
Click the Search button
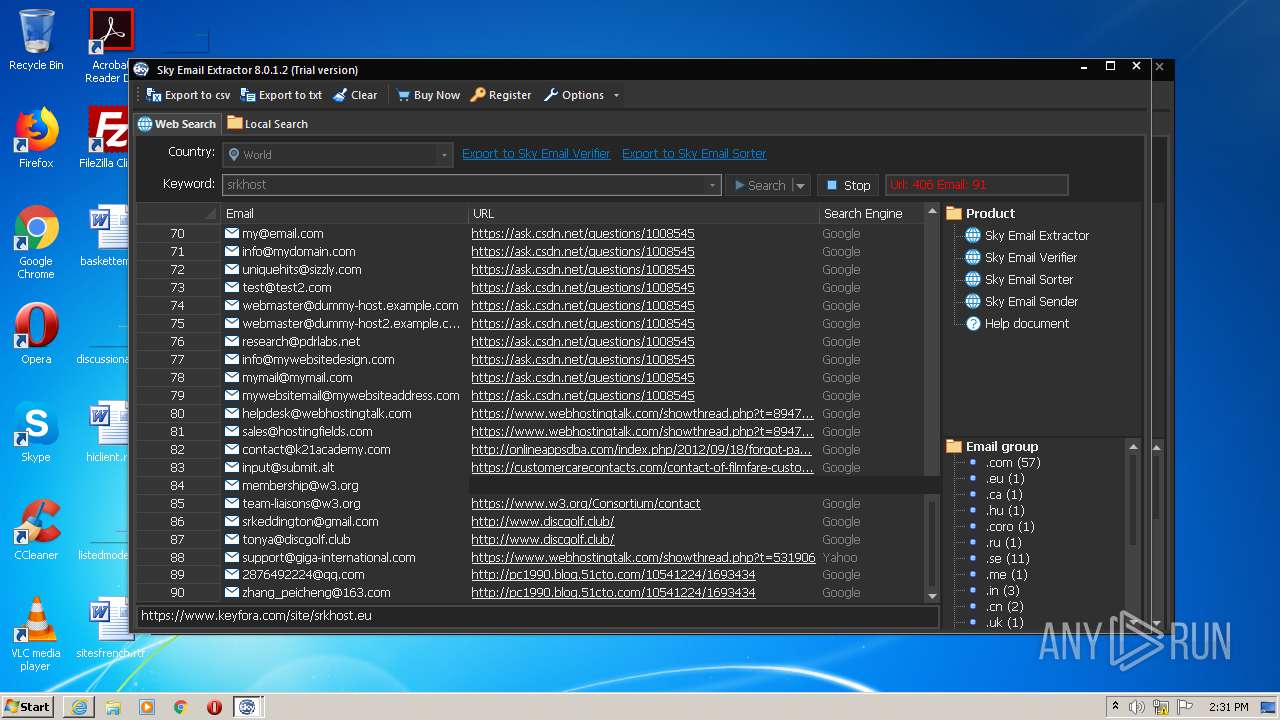pos(759,185)
